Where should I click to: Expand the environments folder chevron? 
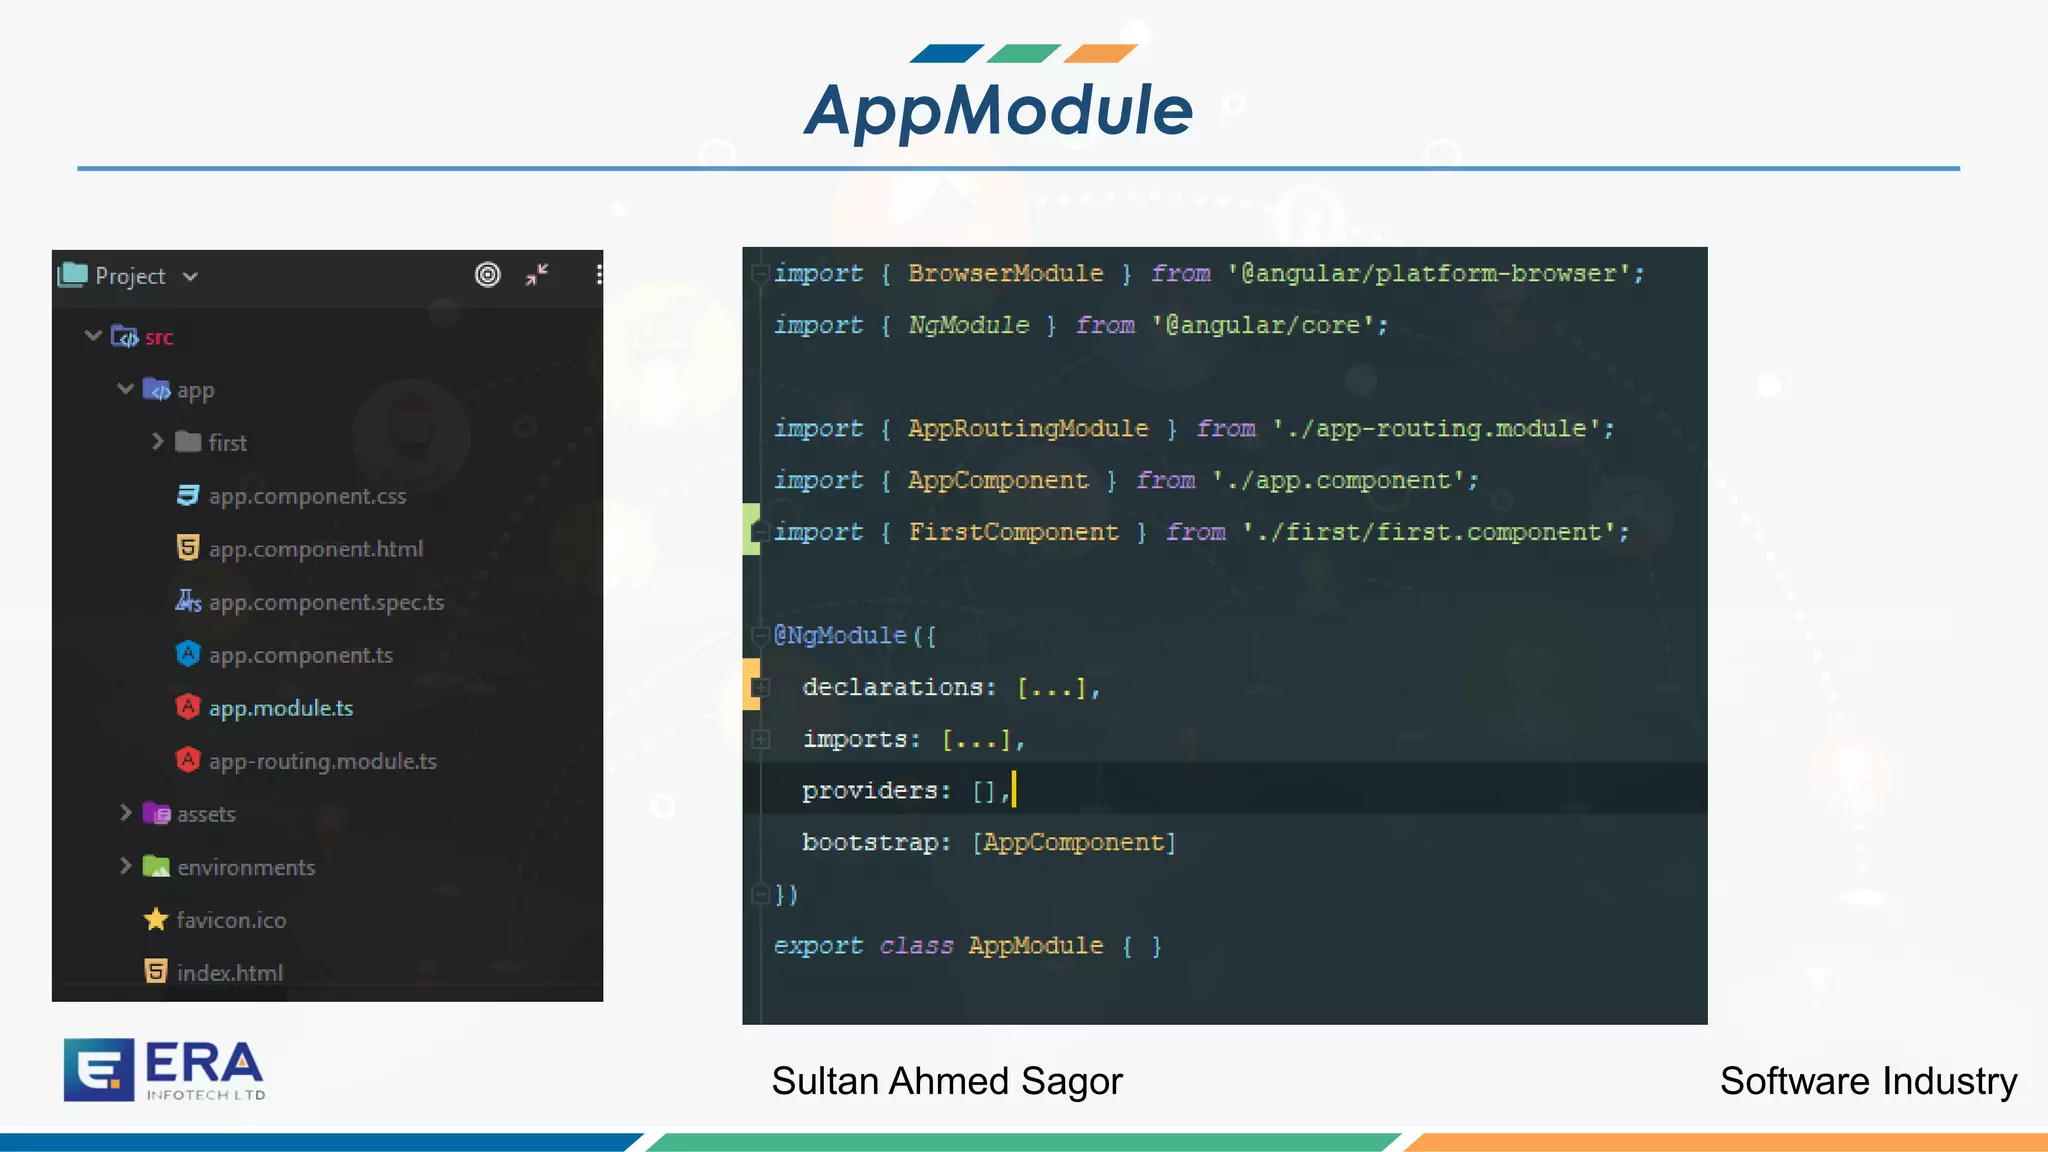125,866
